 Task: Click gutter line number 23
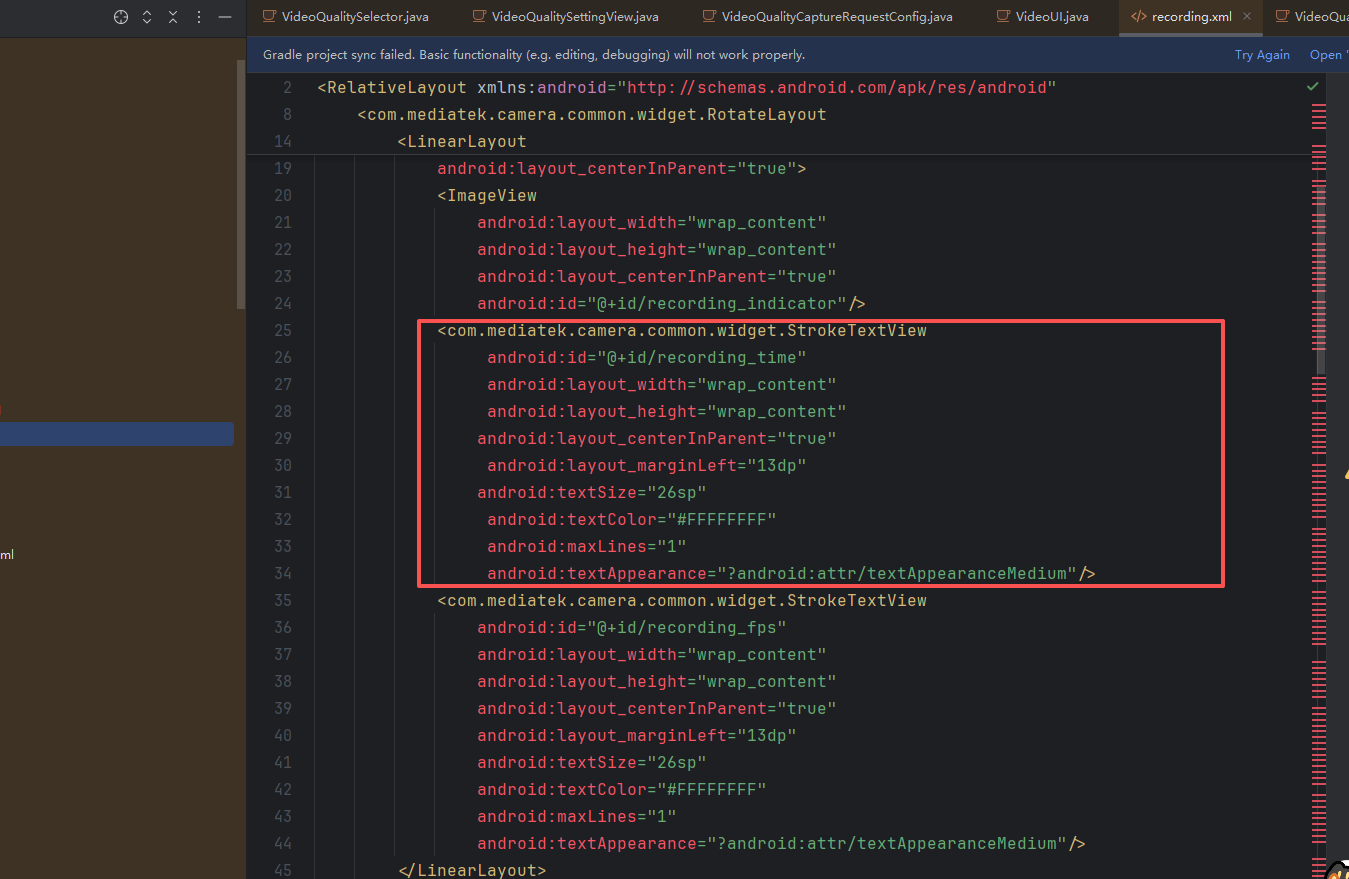click(282, 277)
